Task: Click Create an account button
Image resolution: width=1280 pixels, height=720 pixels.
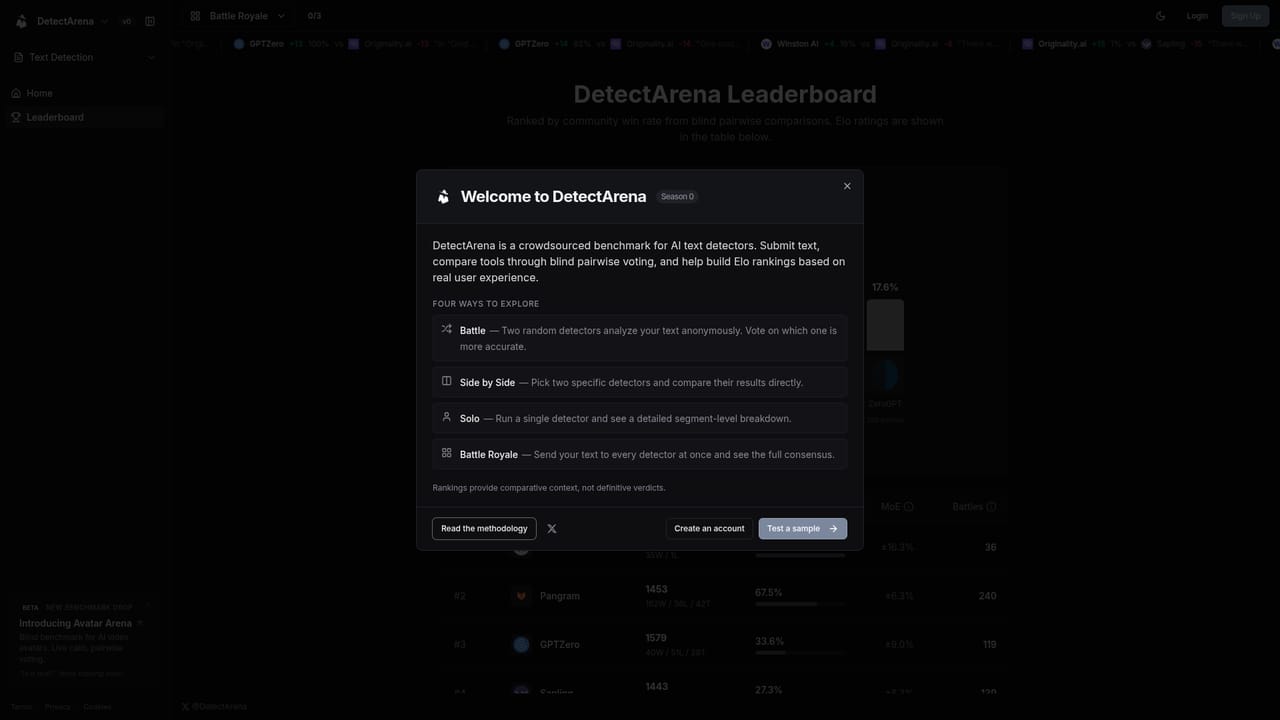Action: tap(709, 529)
